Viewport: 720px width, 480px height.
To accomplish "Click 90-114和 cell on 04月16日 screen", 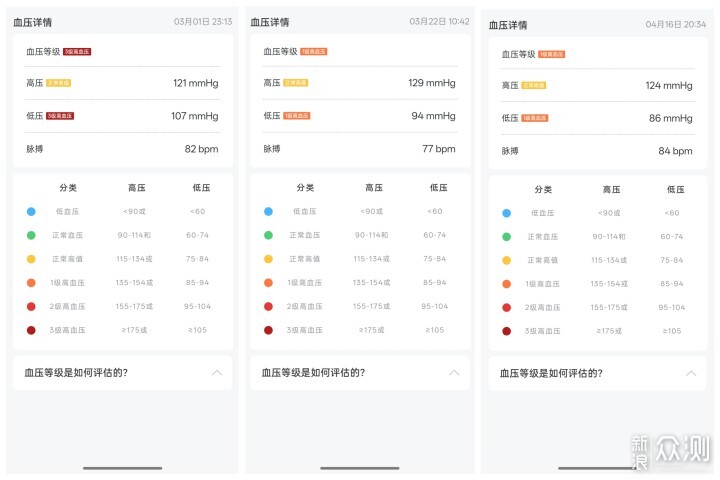I will click(609, 237).
